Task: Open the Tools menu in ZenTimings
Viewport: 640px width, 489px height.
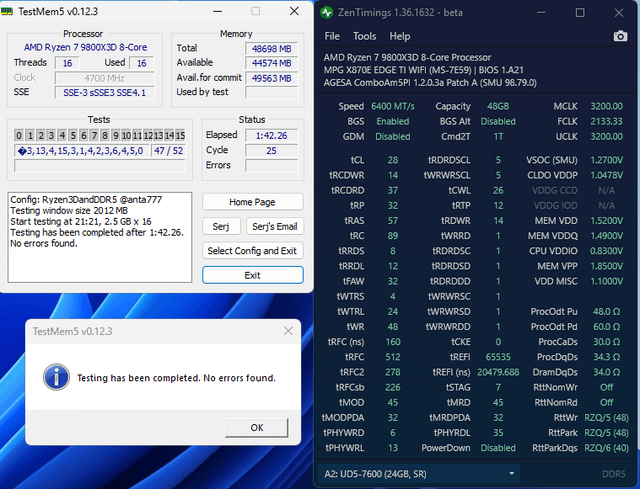Action: 364,36
